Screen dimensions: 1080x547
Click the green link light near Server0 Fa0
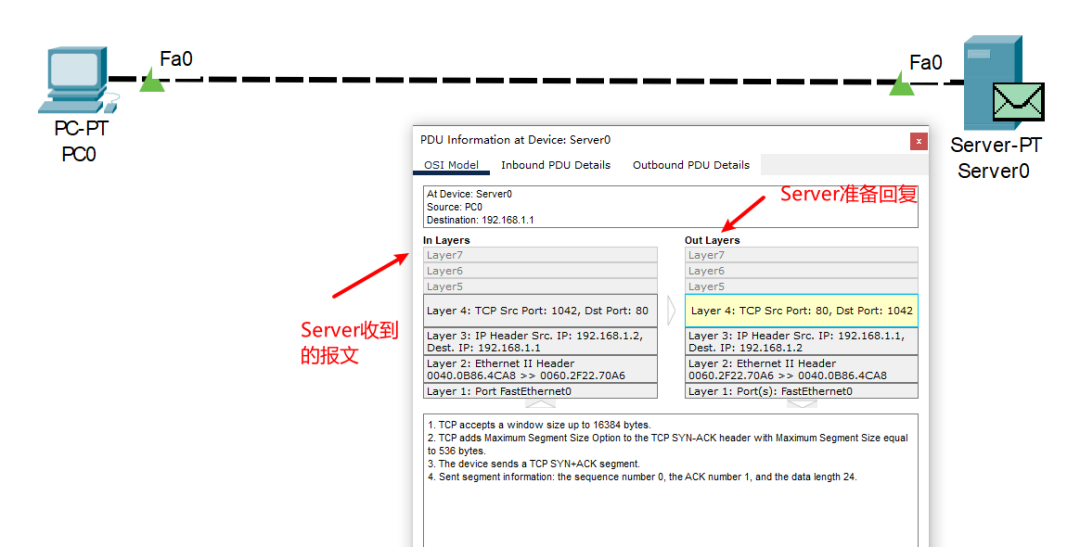pyautogui.click(x=901, y=83)
